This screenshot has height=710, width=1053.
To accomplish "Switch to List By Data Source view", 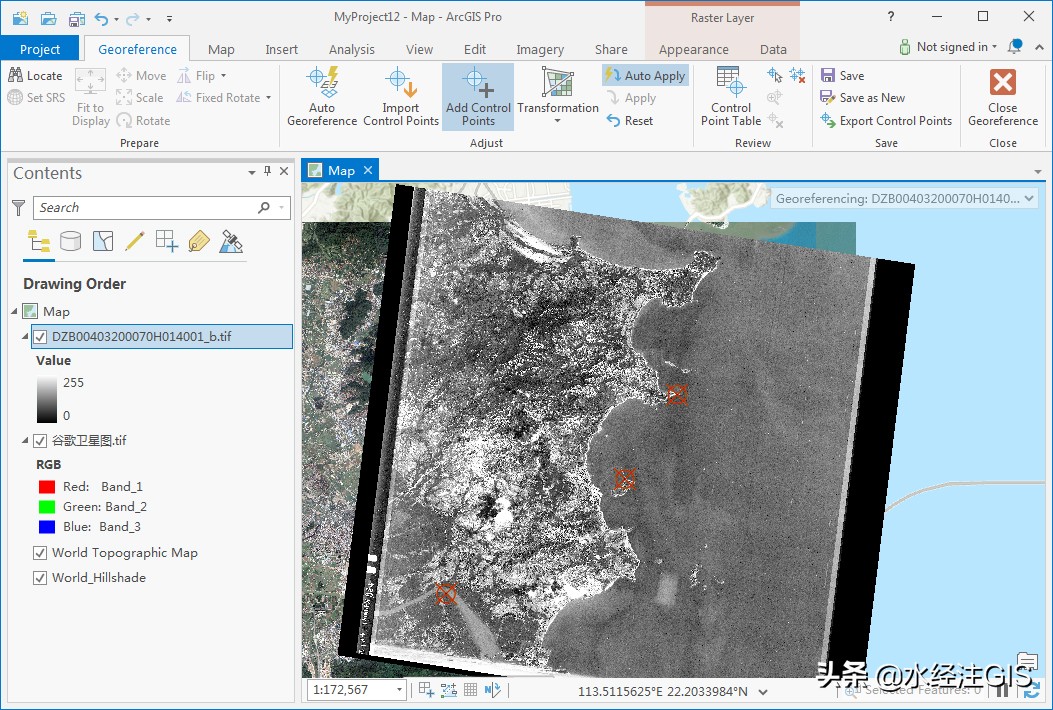I will pyautogui.click(x=71, y=241).
